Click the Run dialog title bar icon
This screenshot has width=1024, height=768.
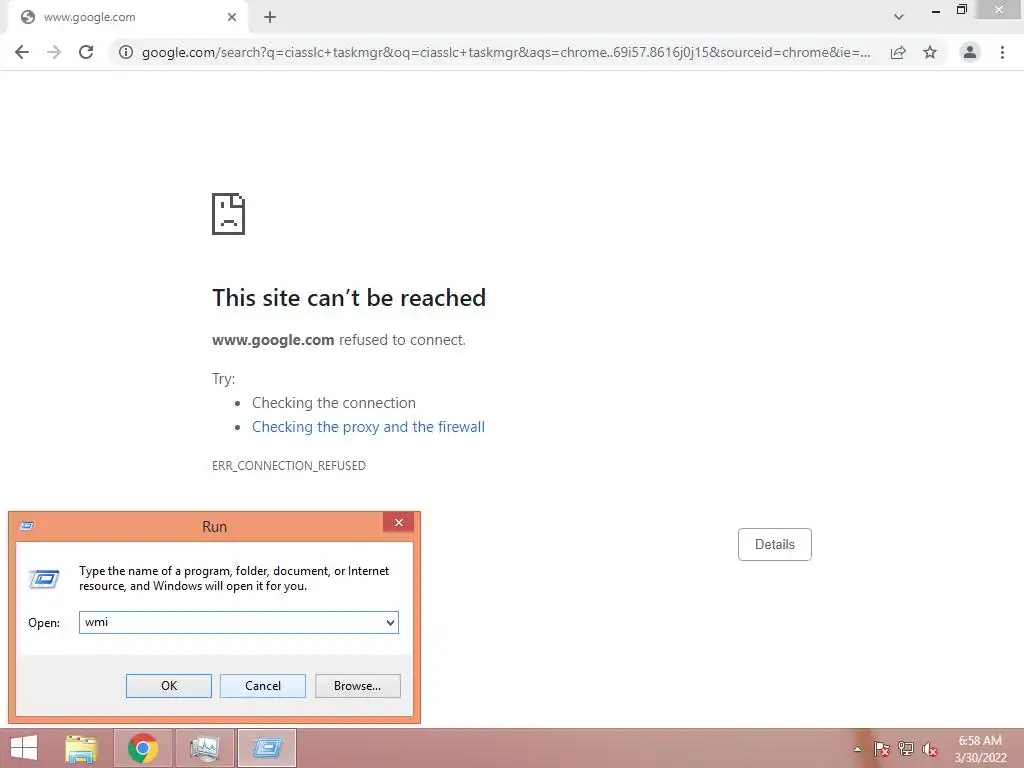[x=27, y=526]
